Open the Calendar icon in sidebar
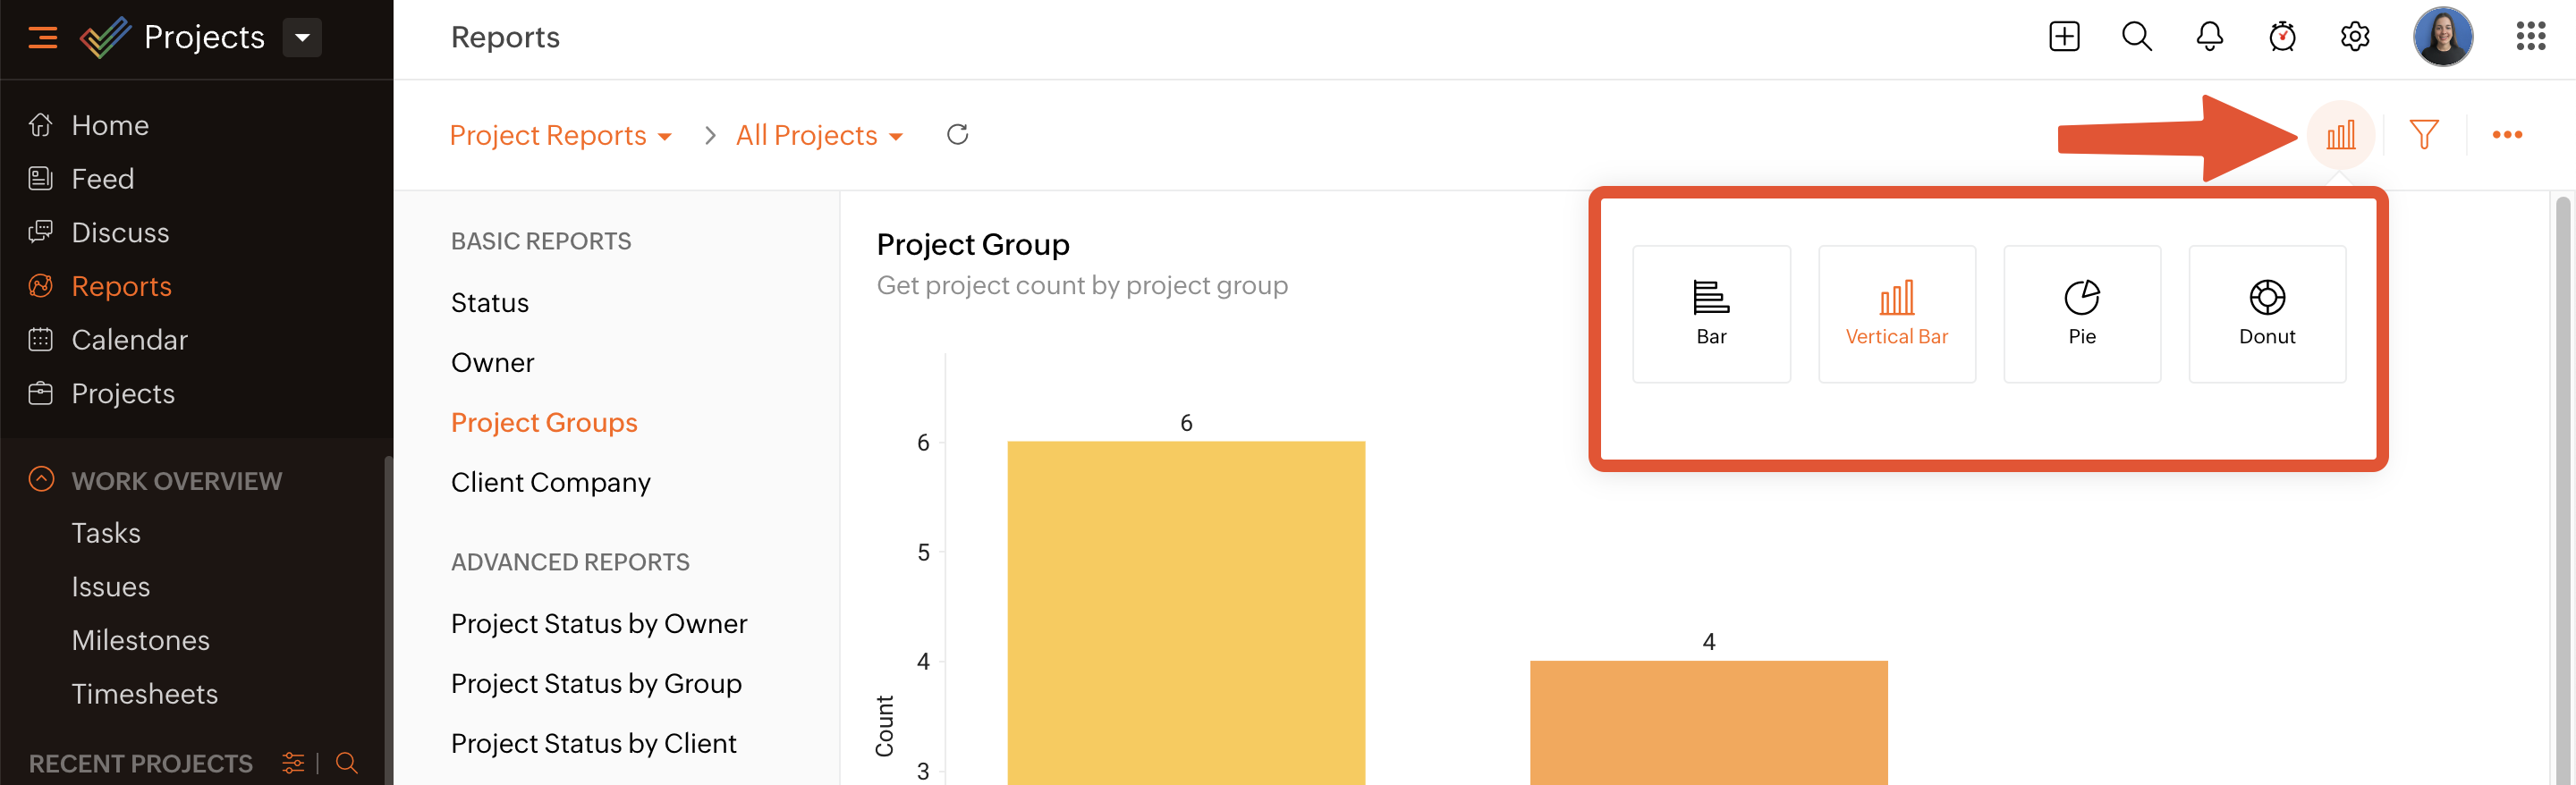The image size is (2576, 785). [40, 340]
